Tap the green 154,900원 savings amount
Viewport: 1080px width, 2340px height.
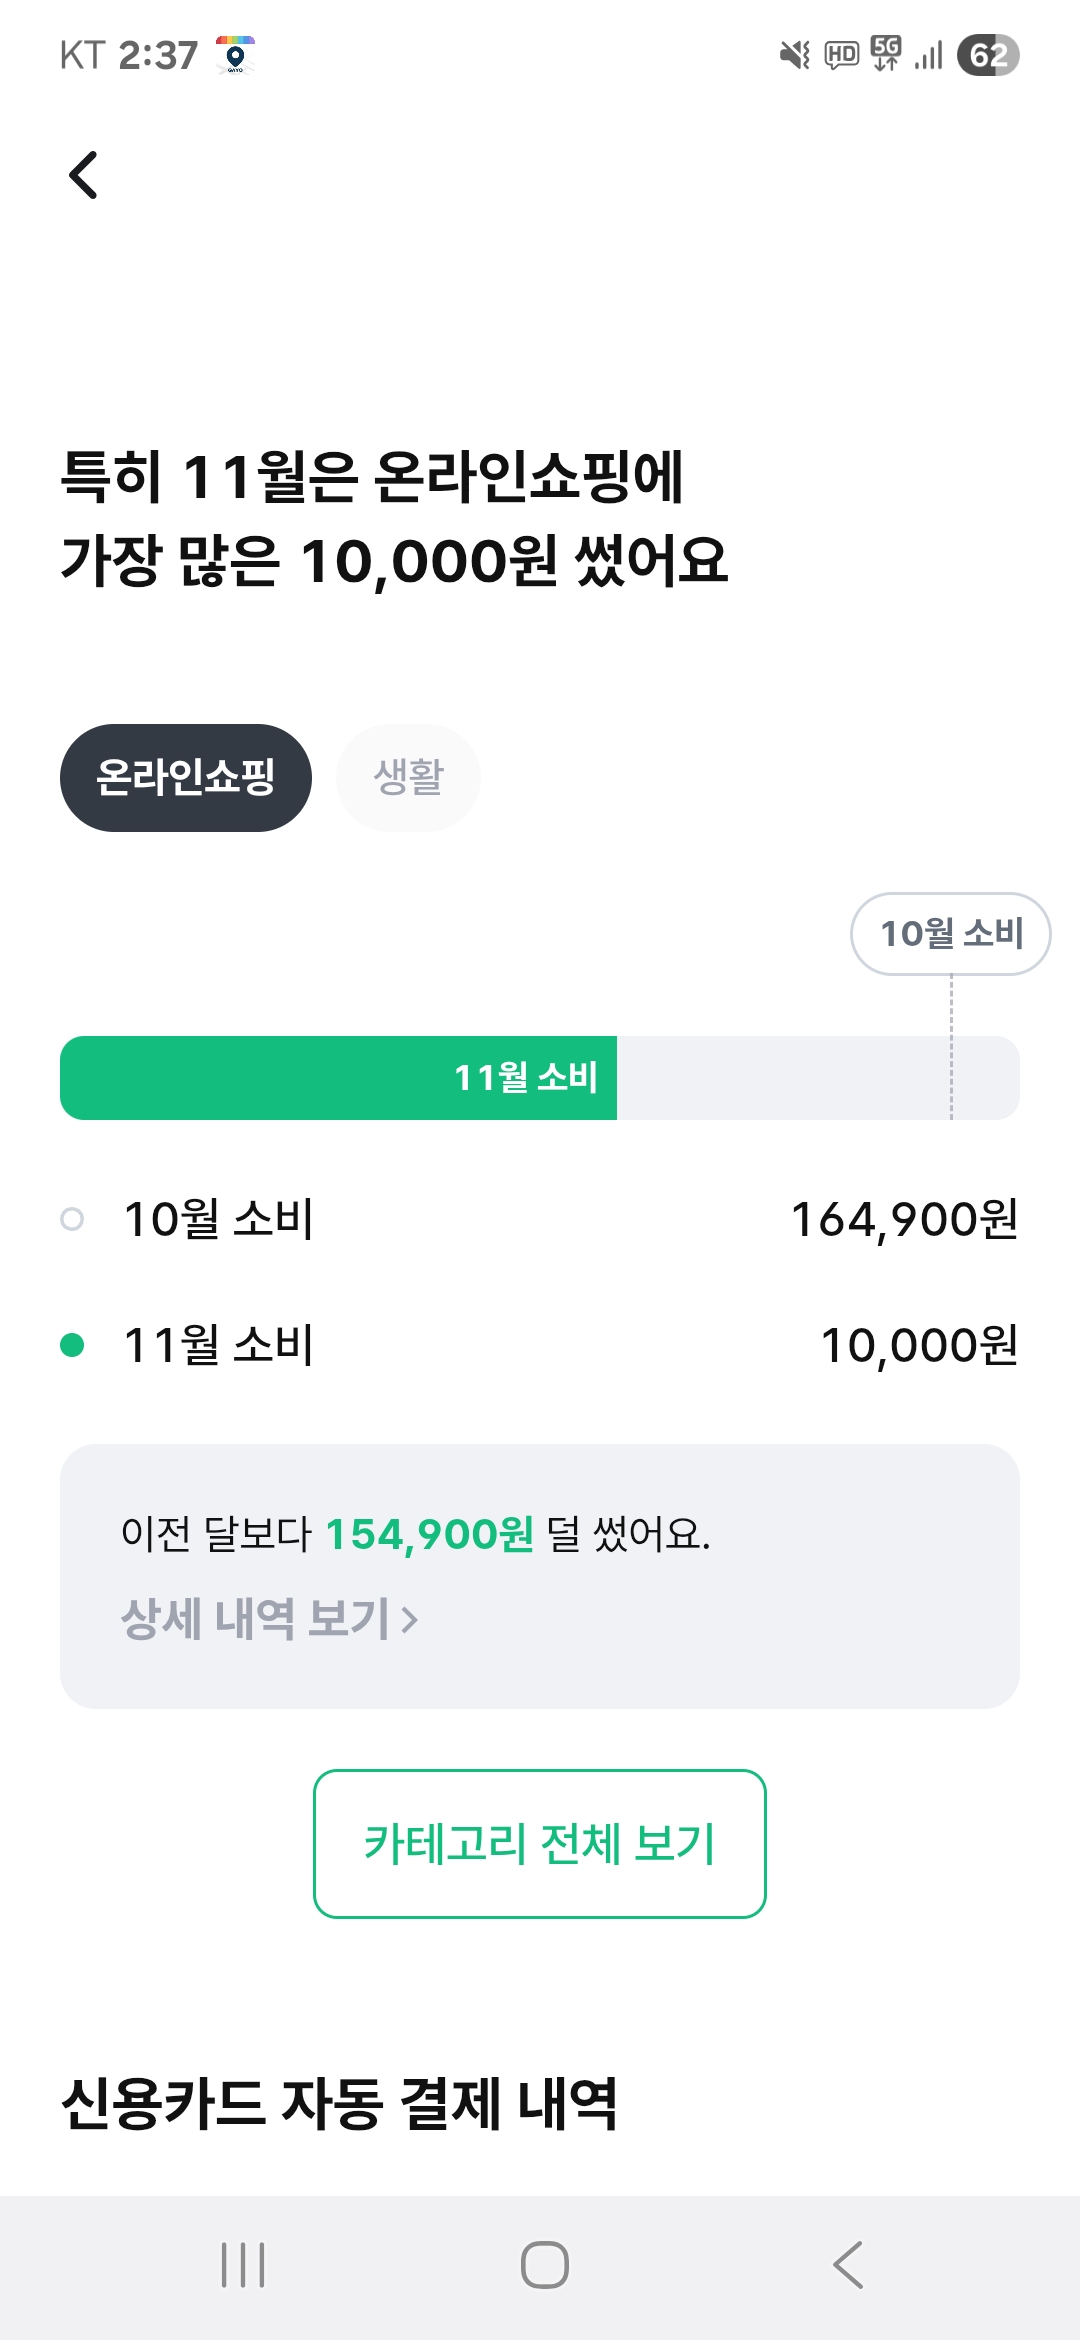point(430,1534)
